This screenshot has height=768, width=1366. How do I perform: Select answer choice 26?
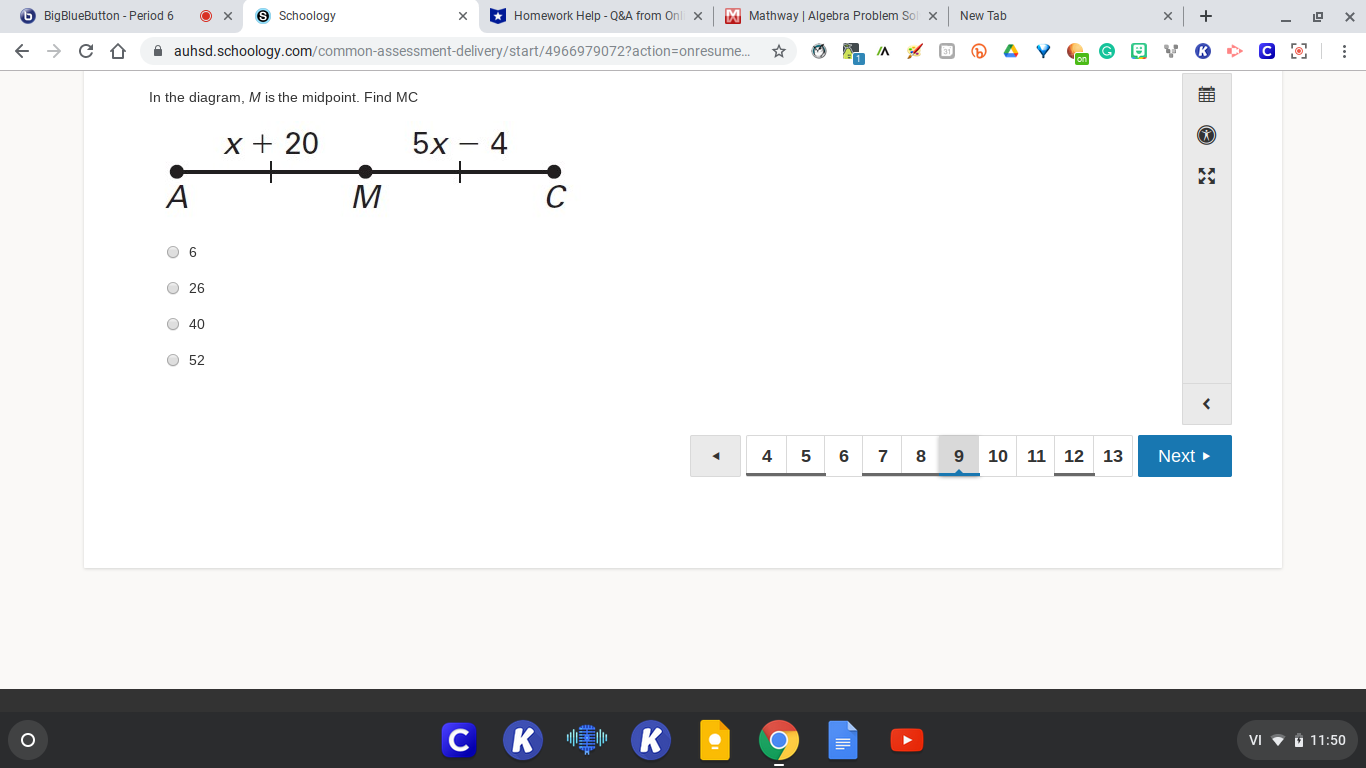(173, 288)
